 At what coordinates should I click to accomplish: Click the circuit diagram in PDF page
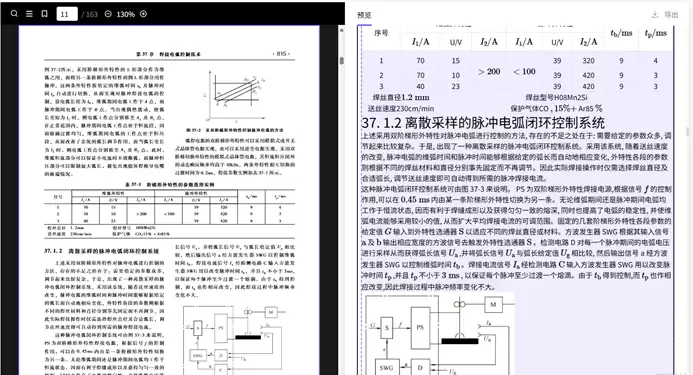pyautogui.click(x=233, y=338)
